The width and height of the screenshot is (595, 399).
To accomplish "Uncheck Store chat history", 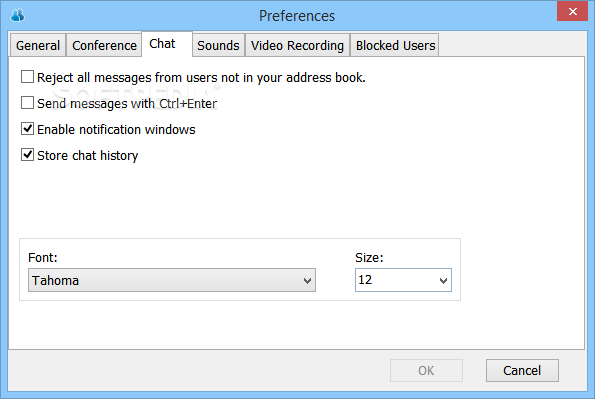I will tap(27, 155).
